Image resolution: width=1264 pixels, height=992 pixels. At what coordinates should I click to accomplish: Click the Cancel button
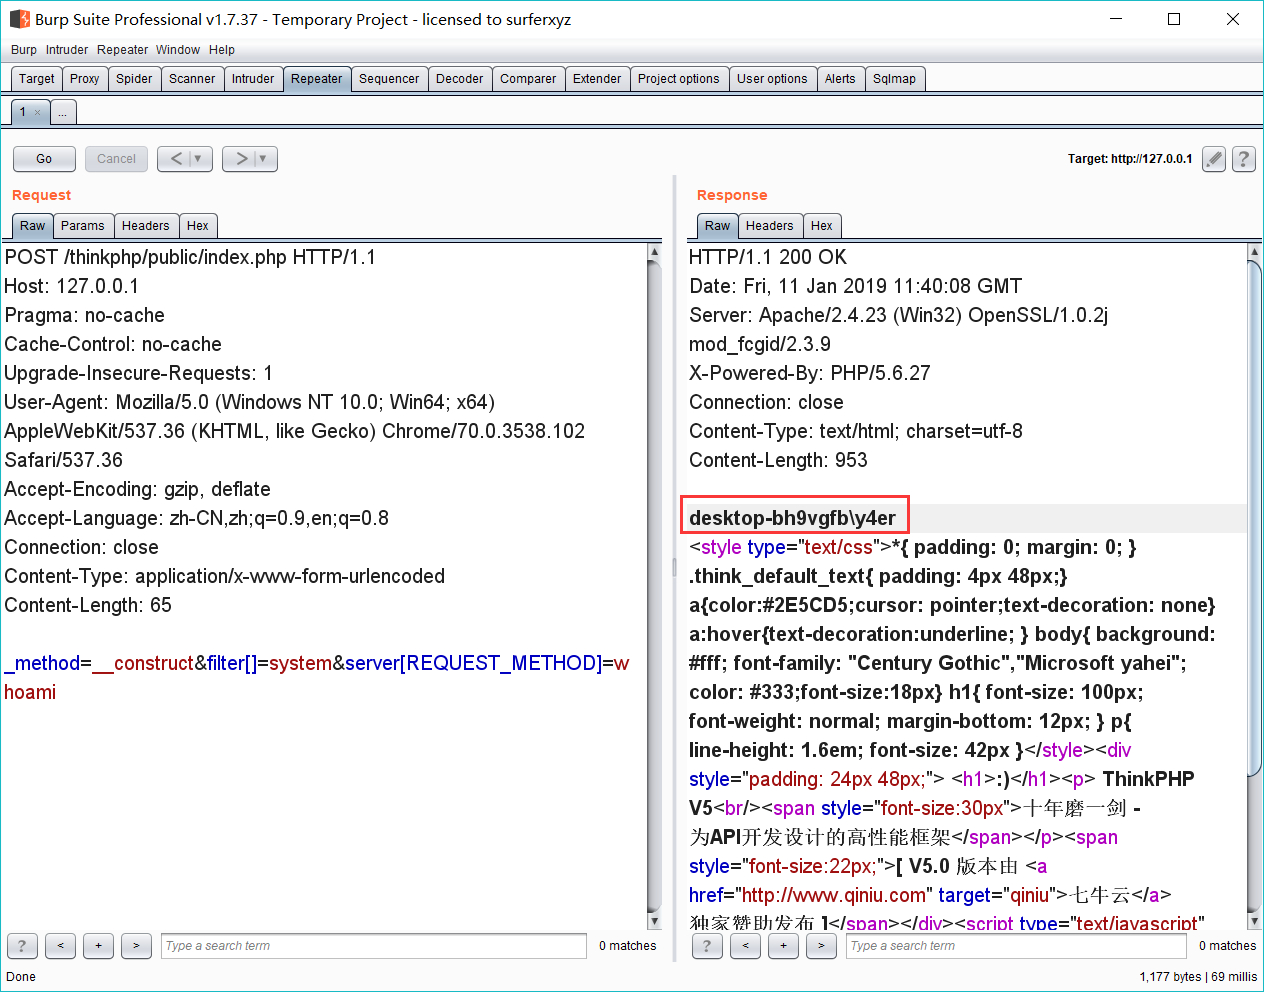116,158
